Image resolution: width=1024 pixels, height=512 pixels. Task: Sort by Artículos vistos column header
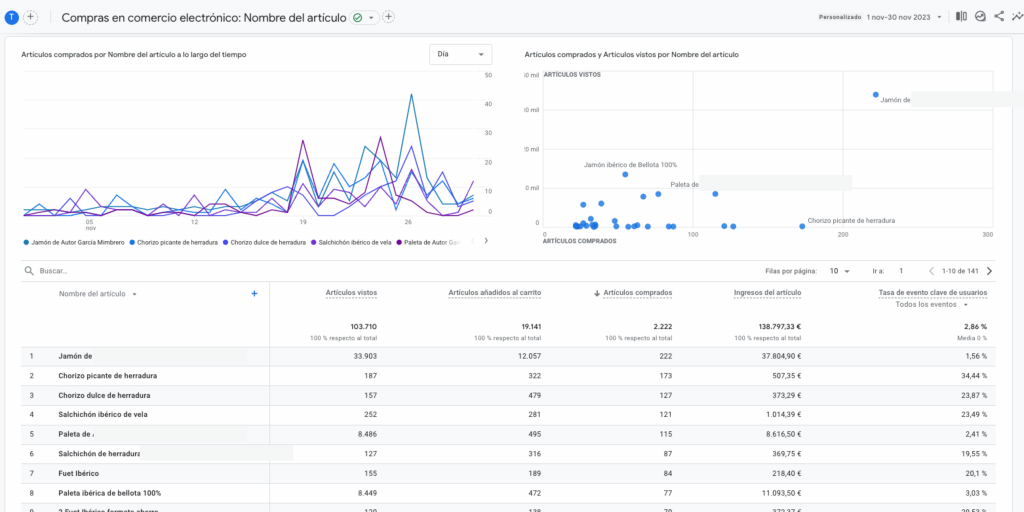(351, 293)
